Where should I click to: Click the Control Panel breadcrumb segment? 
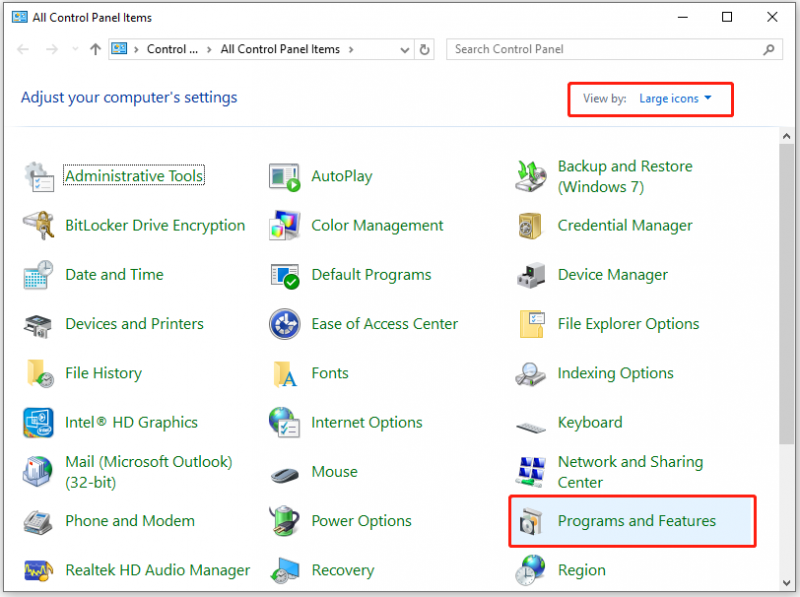172,49
